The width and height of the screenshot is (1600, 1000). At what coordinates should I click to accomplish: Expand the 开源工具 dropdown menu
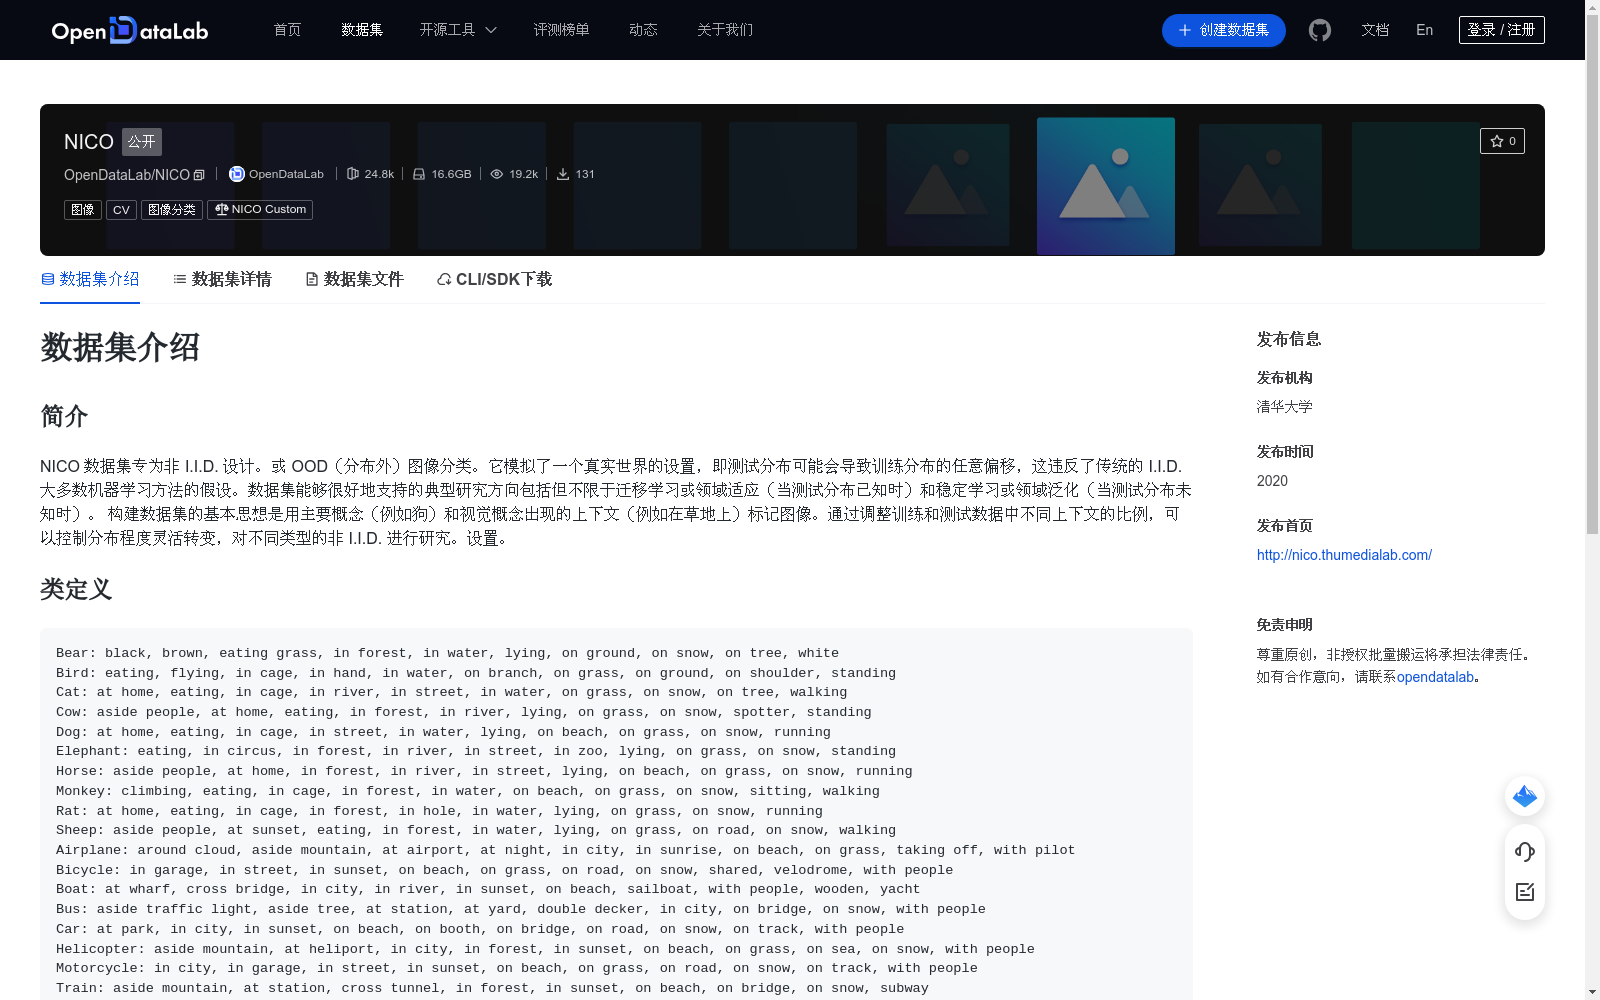458,30
